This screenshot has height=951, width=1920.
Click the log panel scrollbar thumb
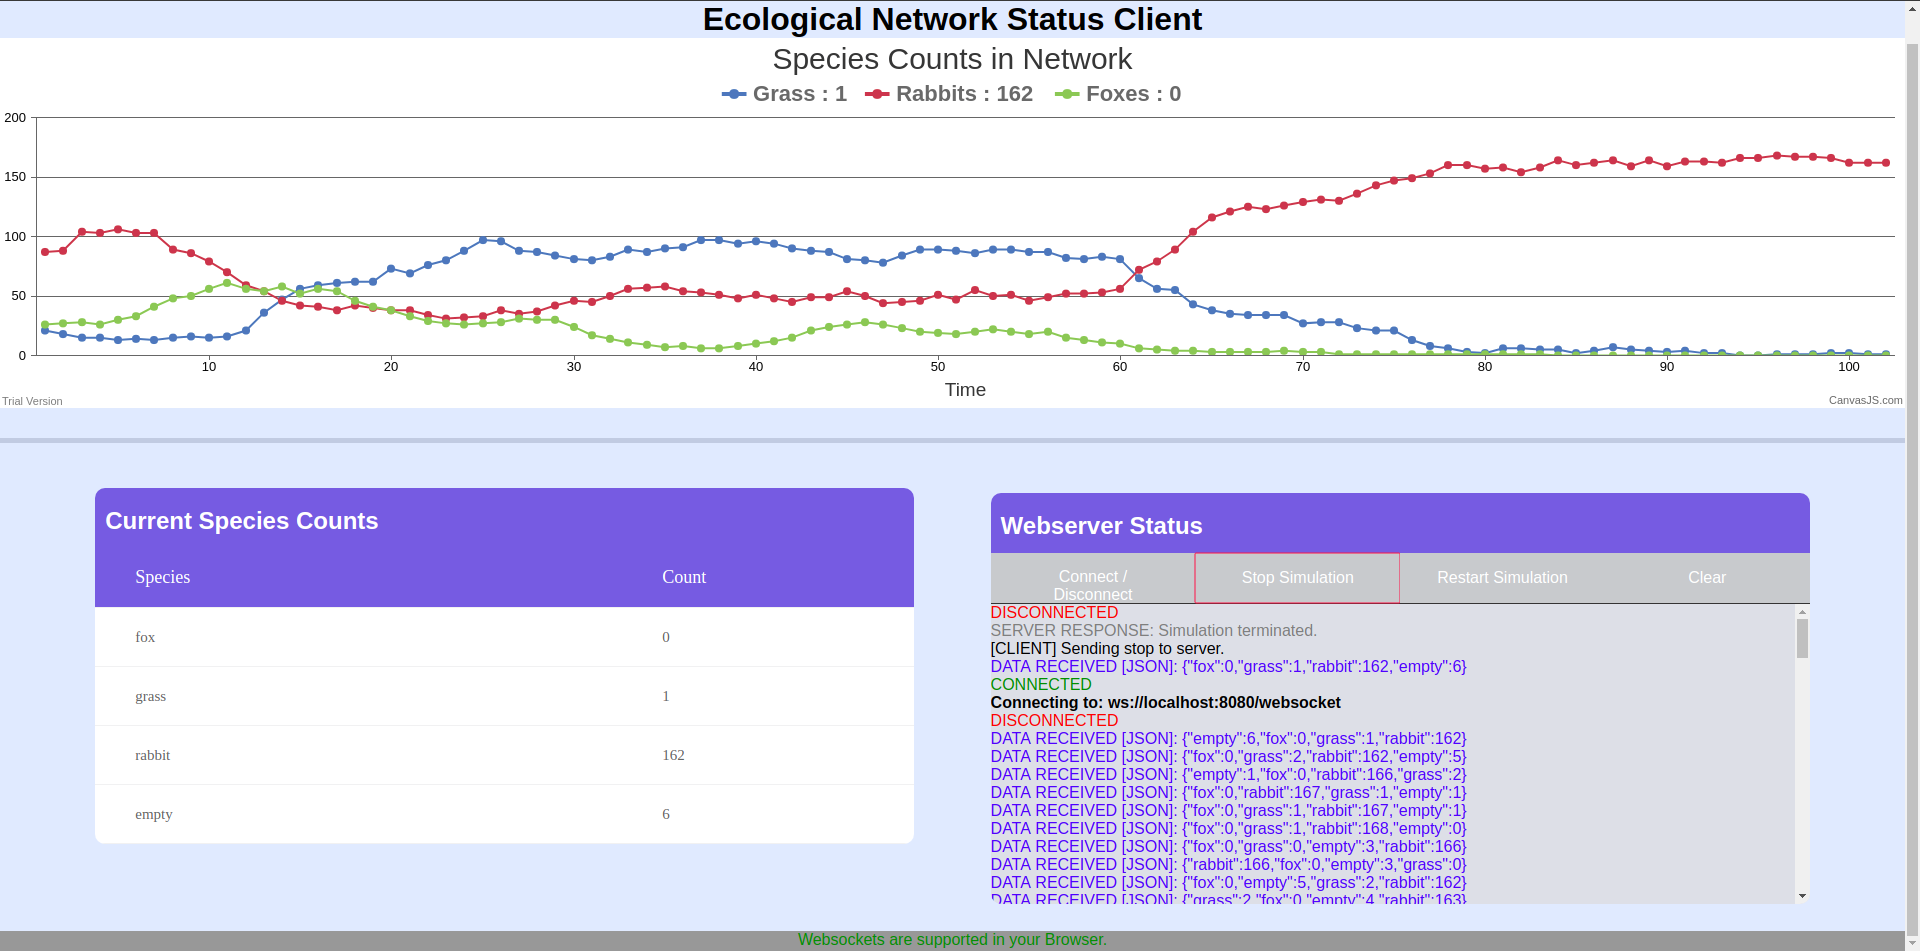[1802, 638]
